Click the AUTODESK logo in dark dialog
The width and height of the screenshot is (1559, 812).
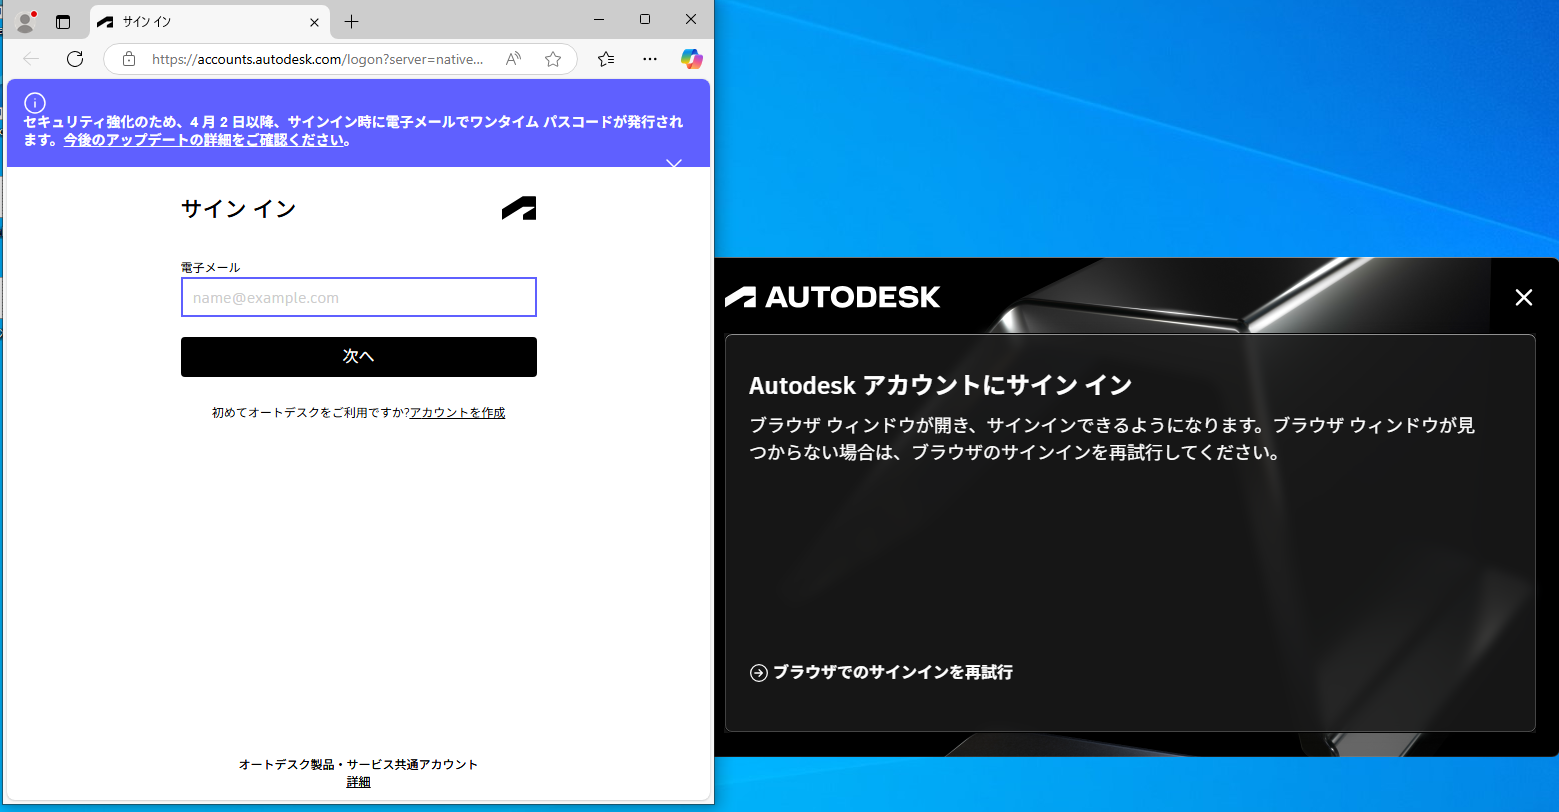click(x=833, y=297)
